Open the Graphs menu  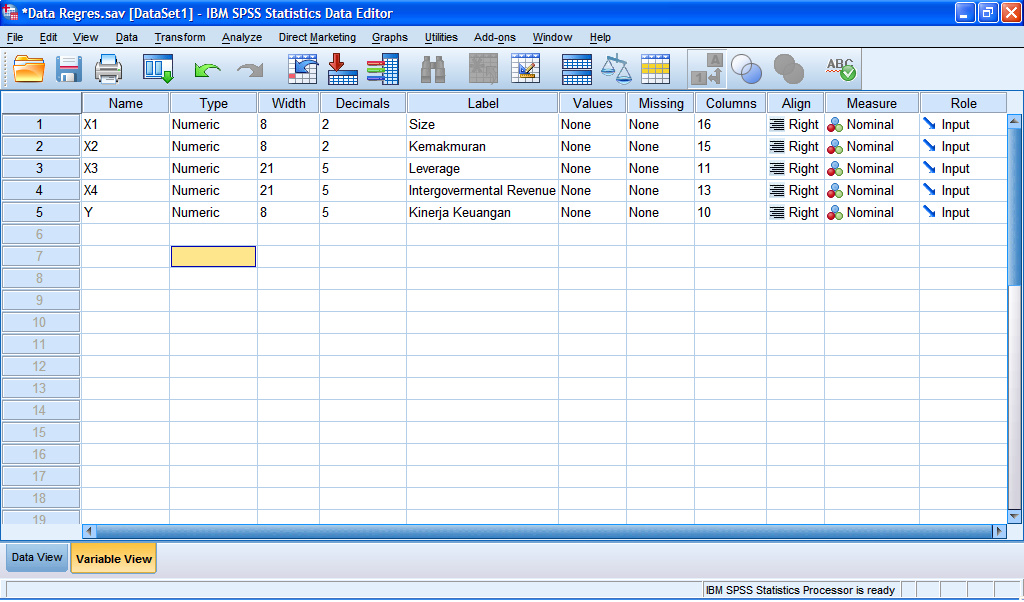coord(390,37)
